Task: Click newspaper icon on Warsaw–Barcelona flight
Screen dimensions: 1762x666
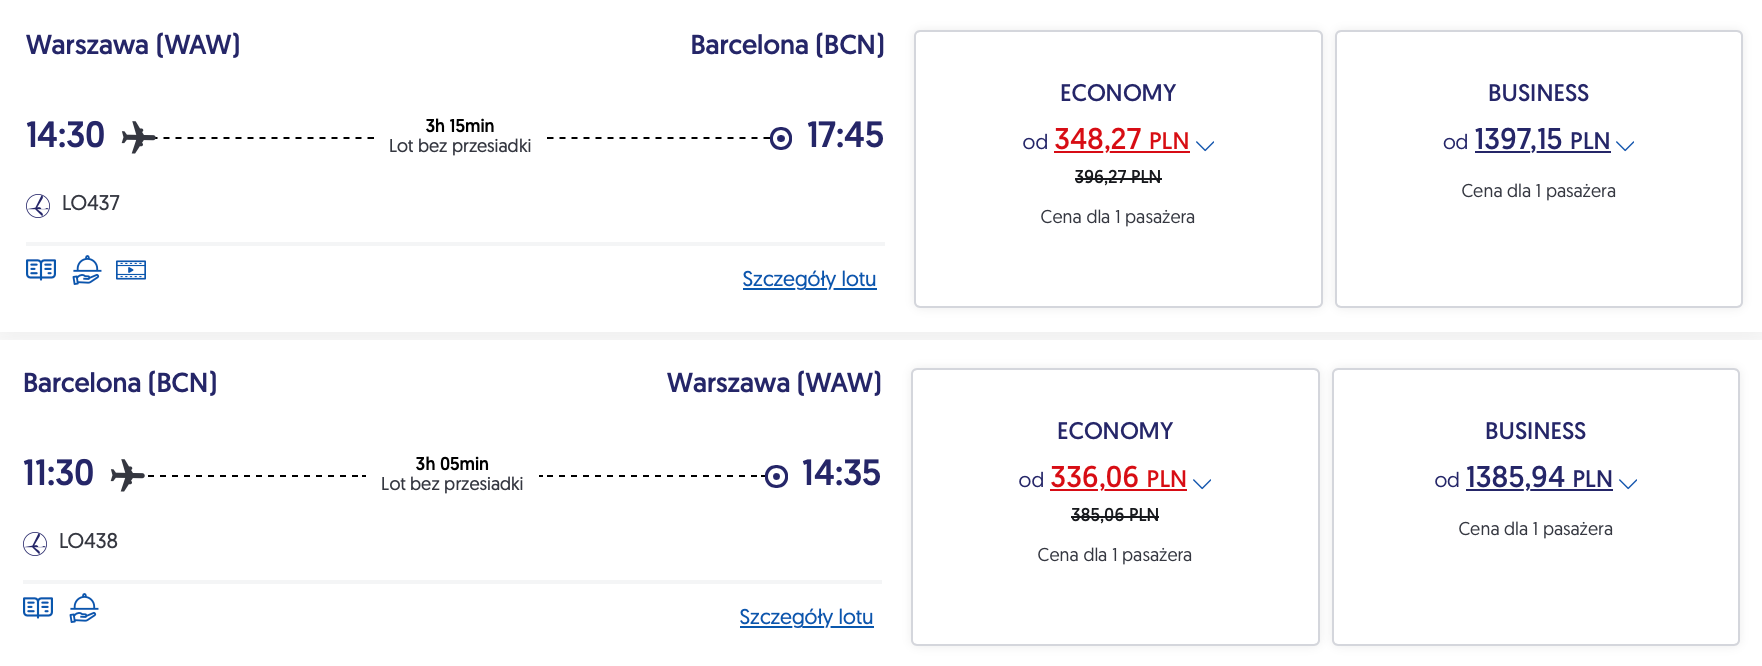Action: click(41, 270)
